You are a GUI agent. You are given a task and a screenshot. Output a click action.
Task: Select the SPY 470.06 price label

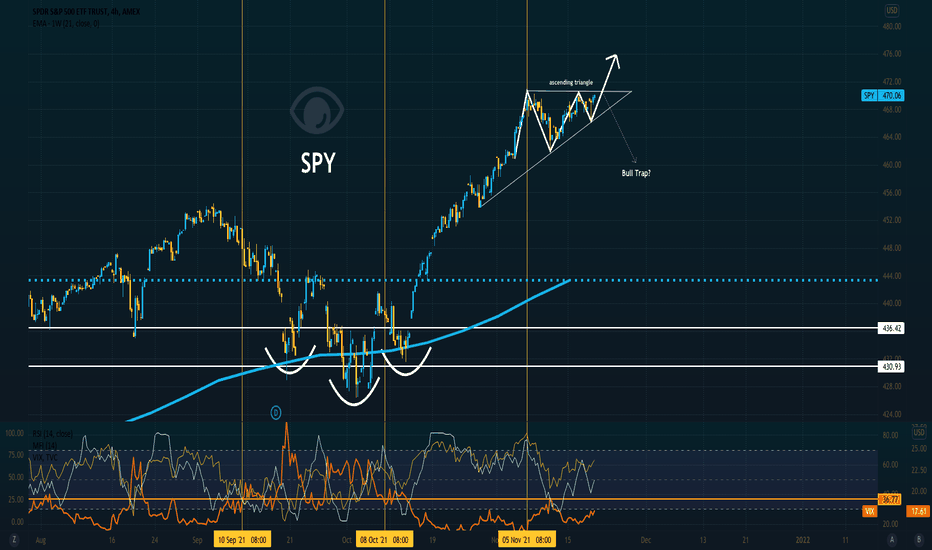(x=882, y=96)
